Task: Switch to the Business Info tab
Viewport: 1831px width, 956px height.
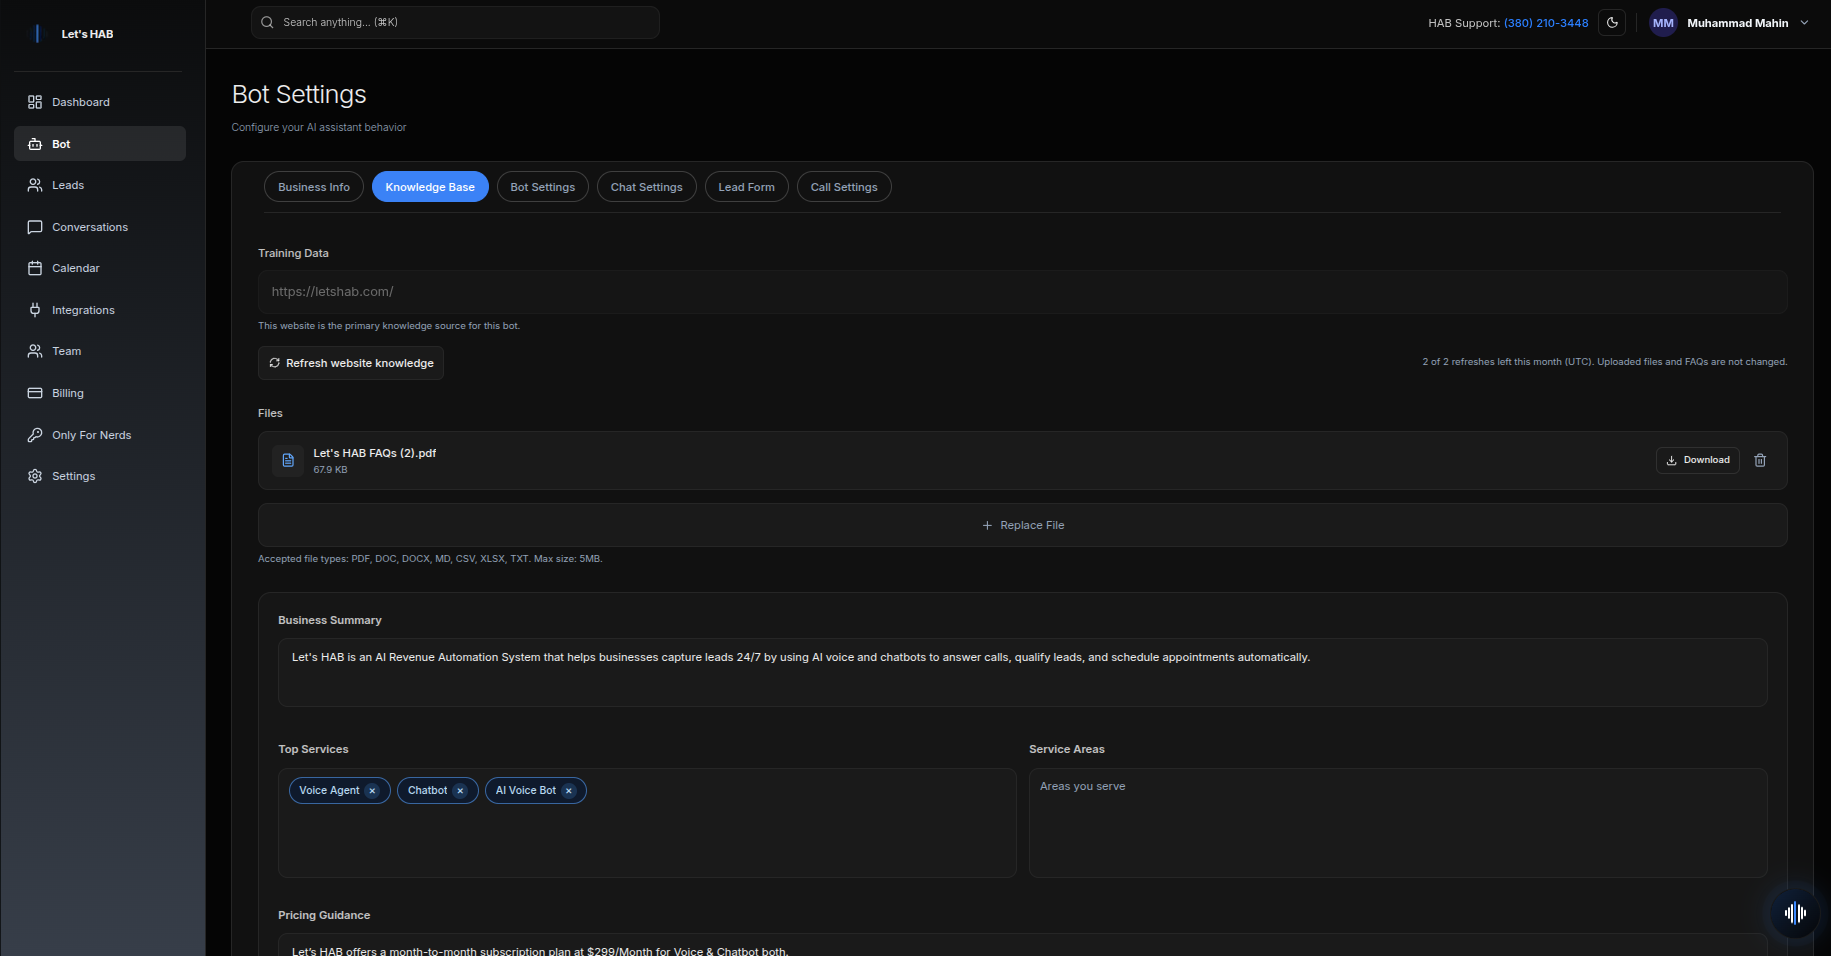Action: [x=314, y=187]
